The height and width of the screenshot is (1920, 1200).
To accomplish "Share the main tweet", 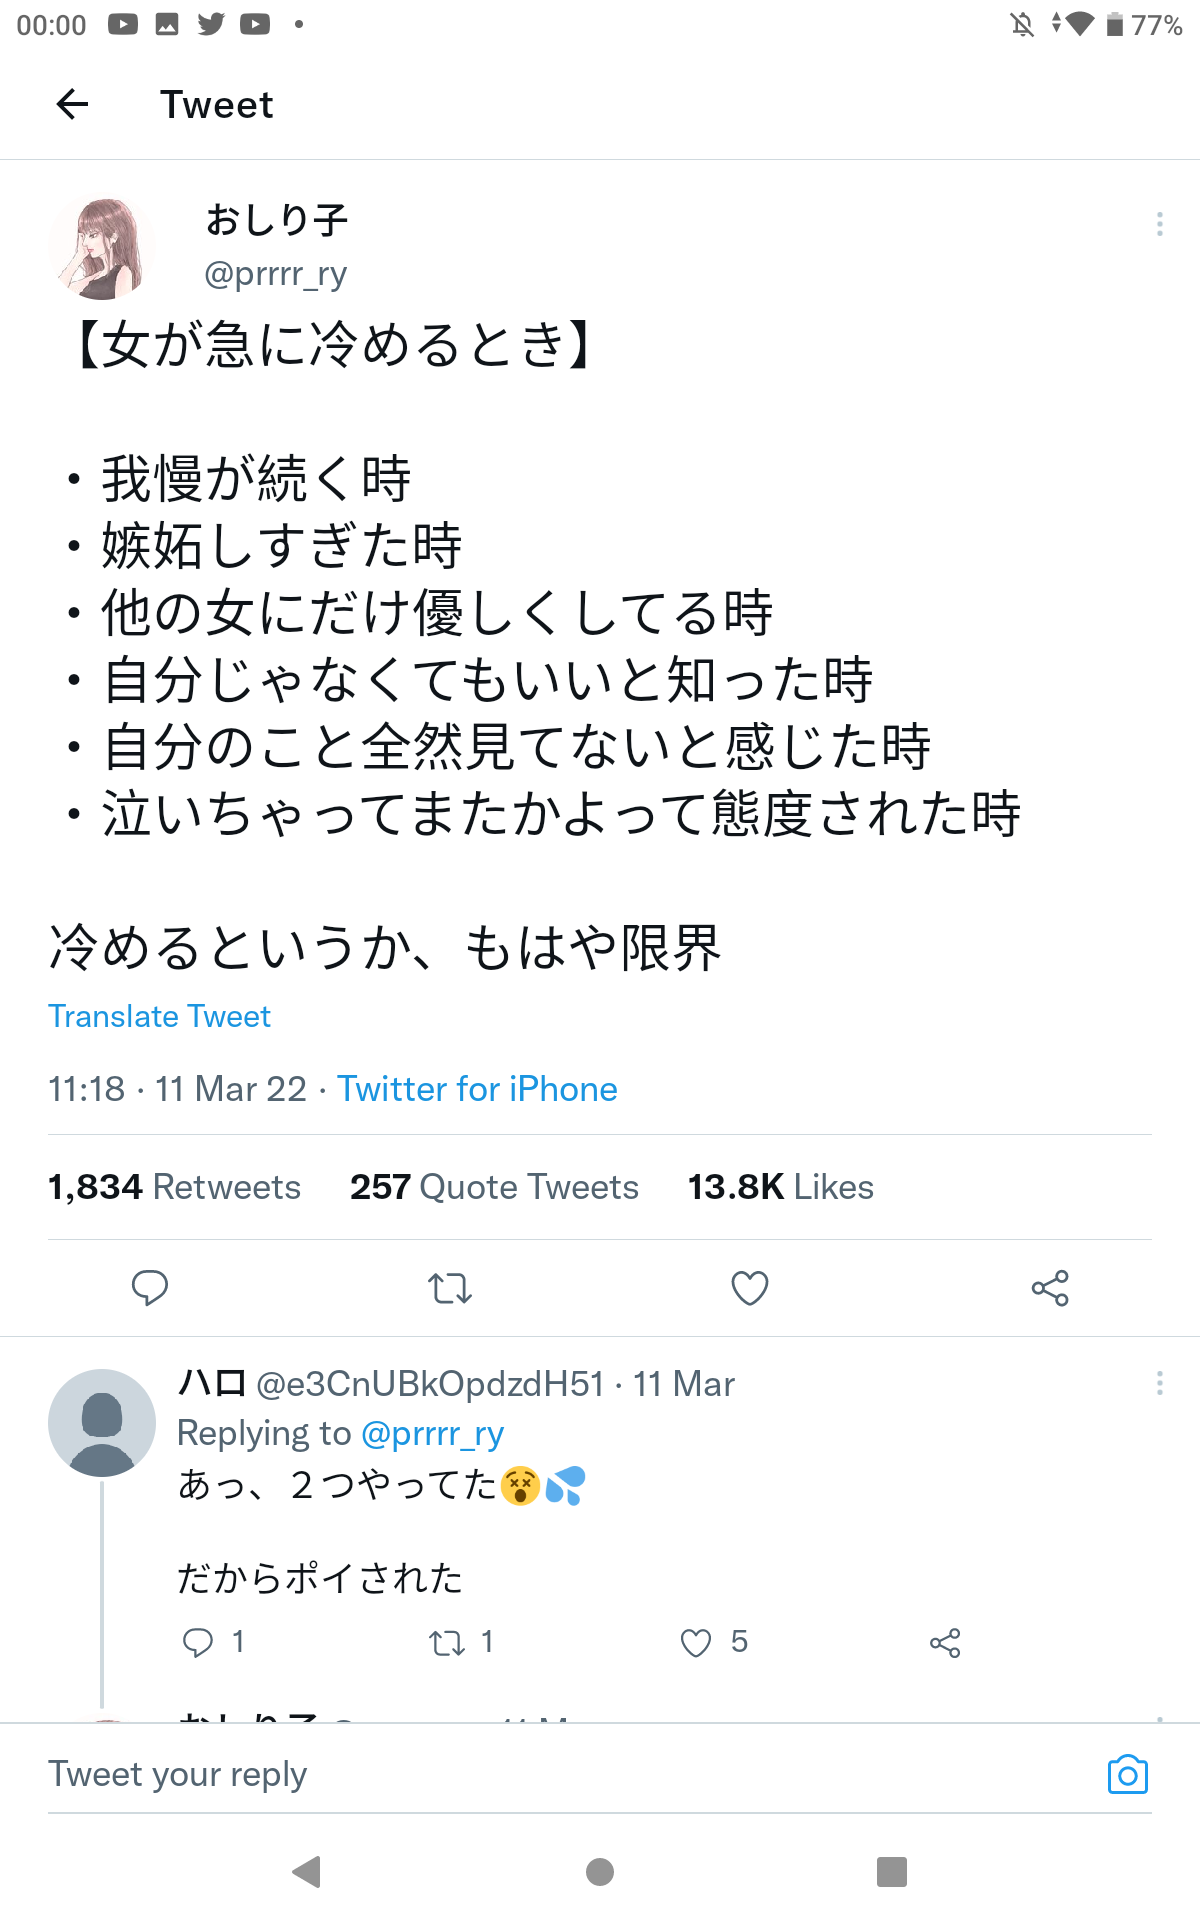I will tap(1050, 1288).
